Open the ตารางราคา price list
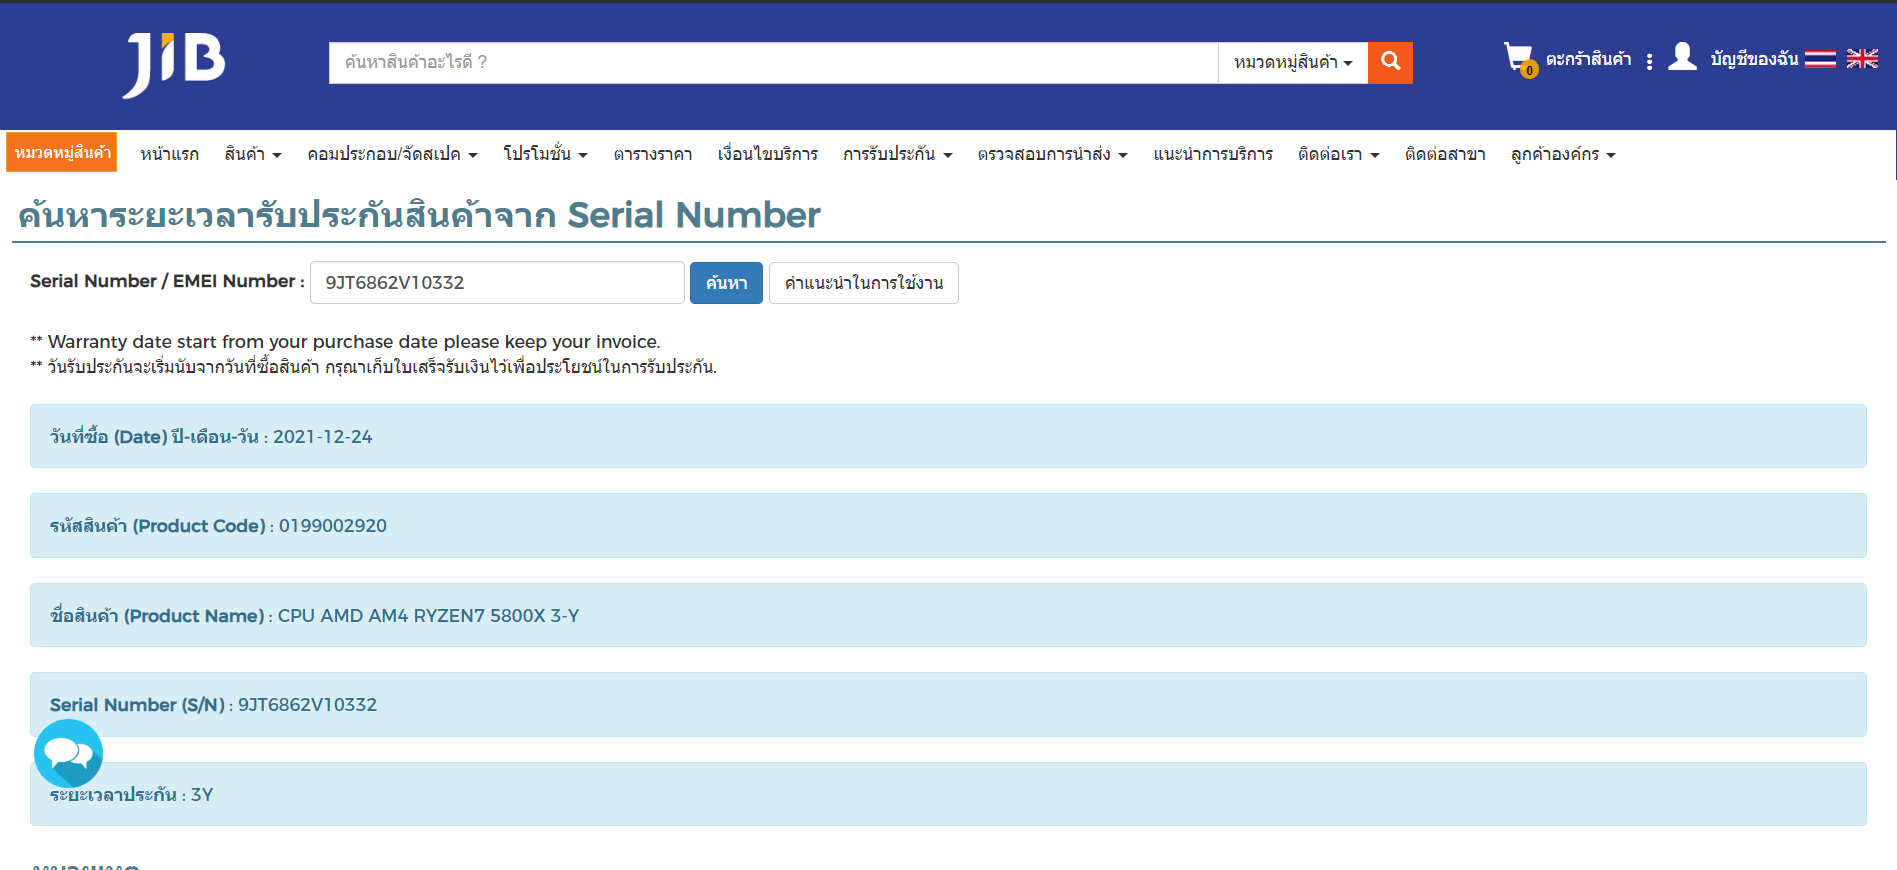Viewport: 1897px width, 870px height. pos(653,154)
